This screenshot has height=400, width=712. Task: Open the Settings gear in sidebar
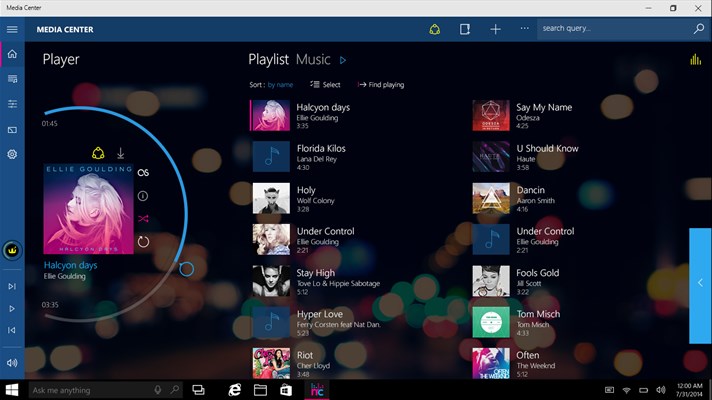click(12, 154)
